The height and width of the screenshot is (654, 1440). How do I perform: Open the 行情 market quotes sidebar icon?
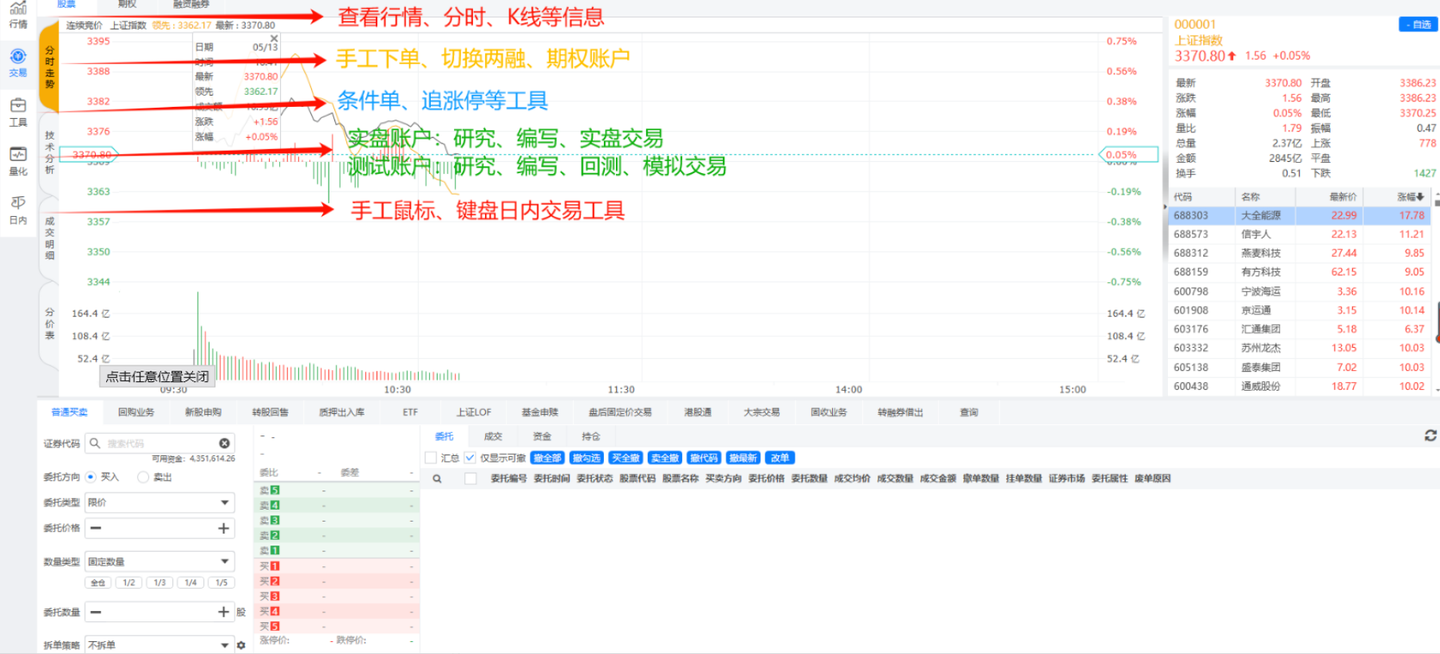point(17,13)
